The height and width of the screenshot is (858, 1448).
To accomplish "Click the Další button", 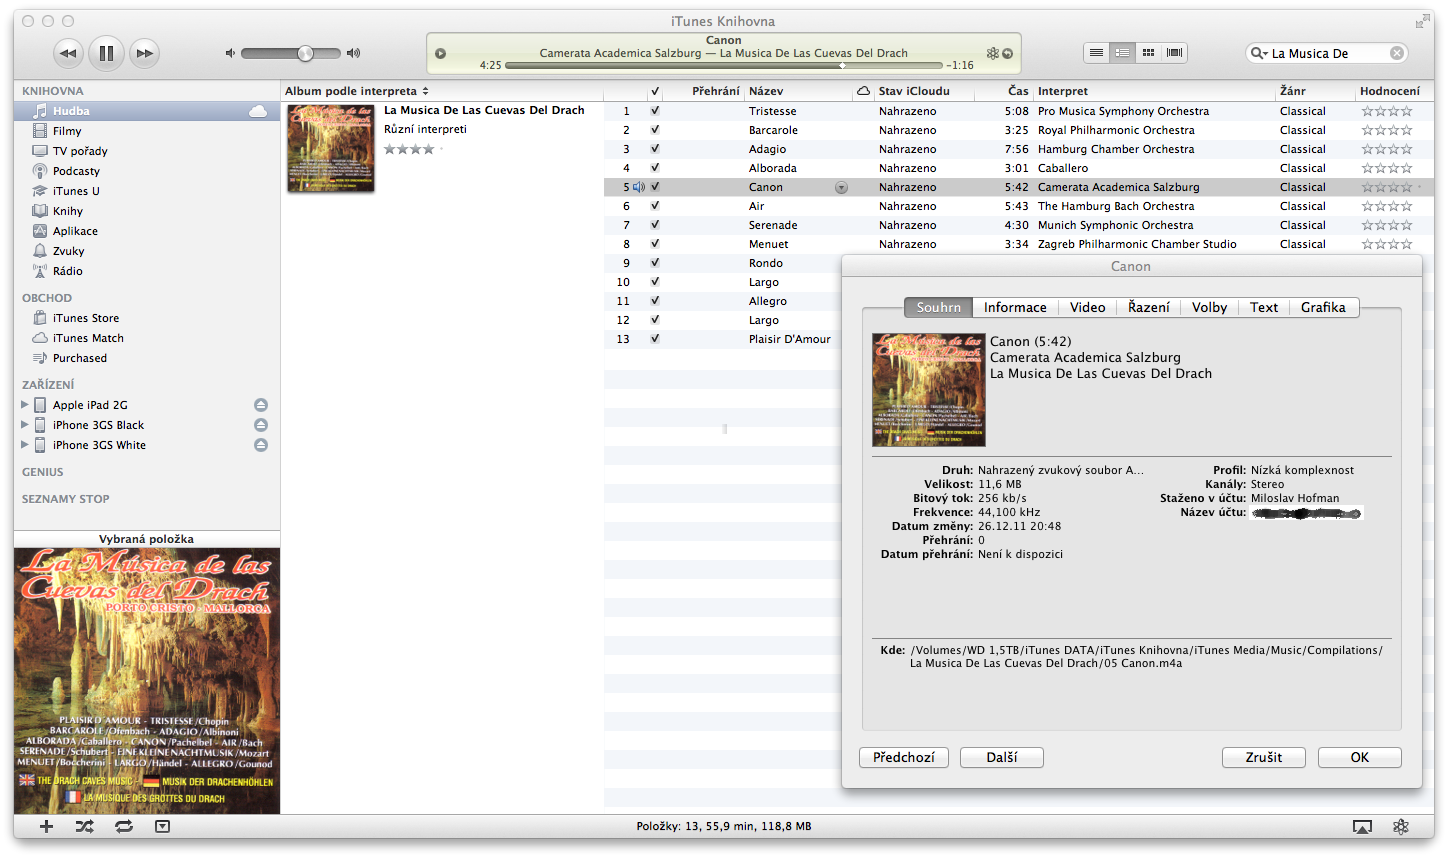I will (x=1001, y=757).
